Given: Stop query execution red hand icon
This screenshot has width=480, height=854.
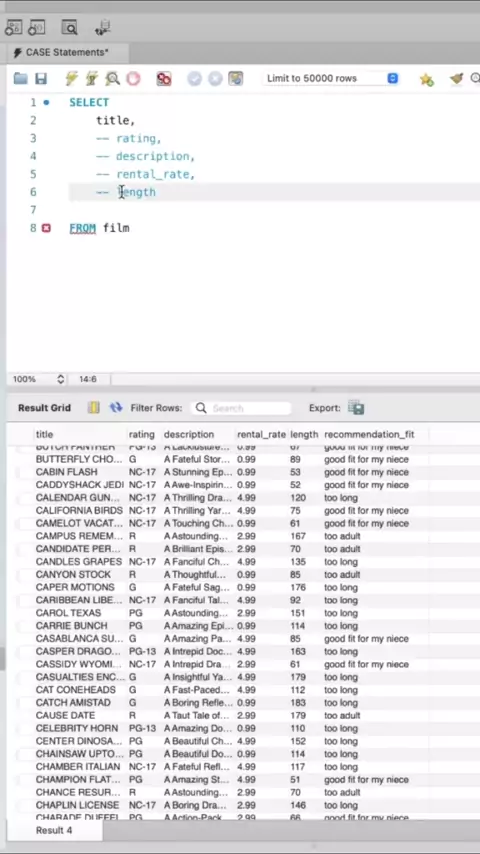Looking at the screenshot, I should 133,78.
